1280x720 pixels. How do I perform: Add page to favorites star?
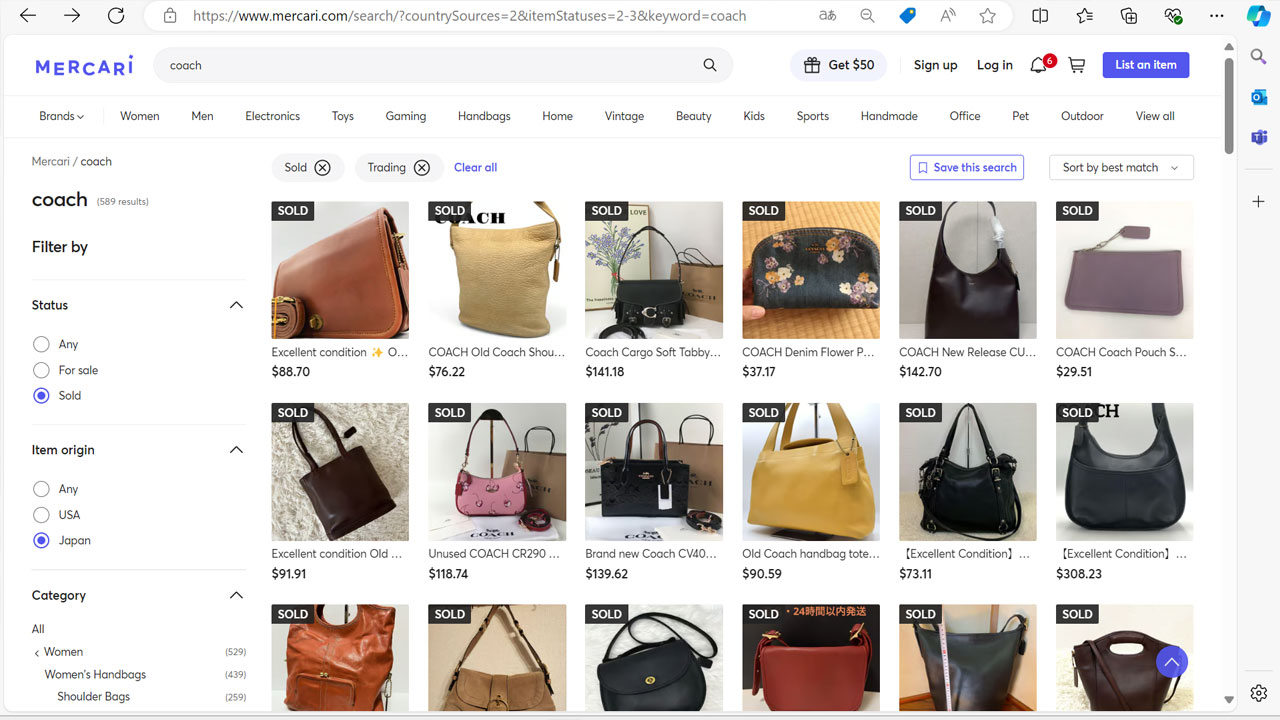click(988, 16)
